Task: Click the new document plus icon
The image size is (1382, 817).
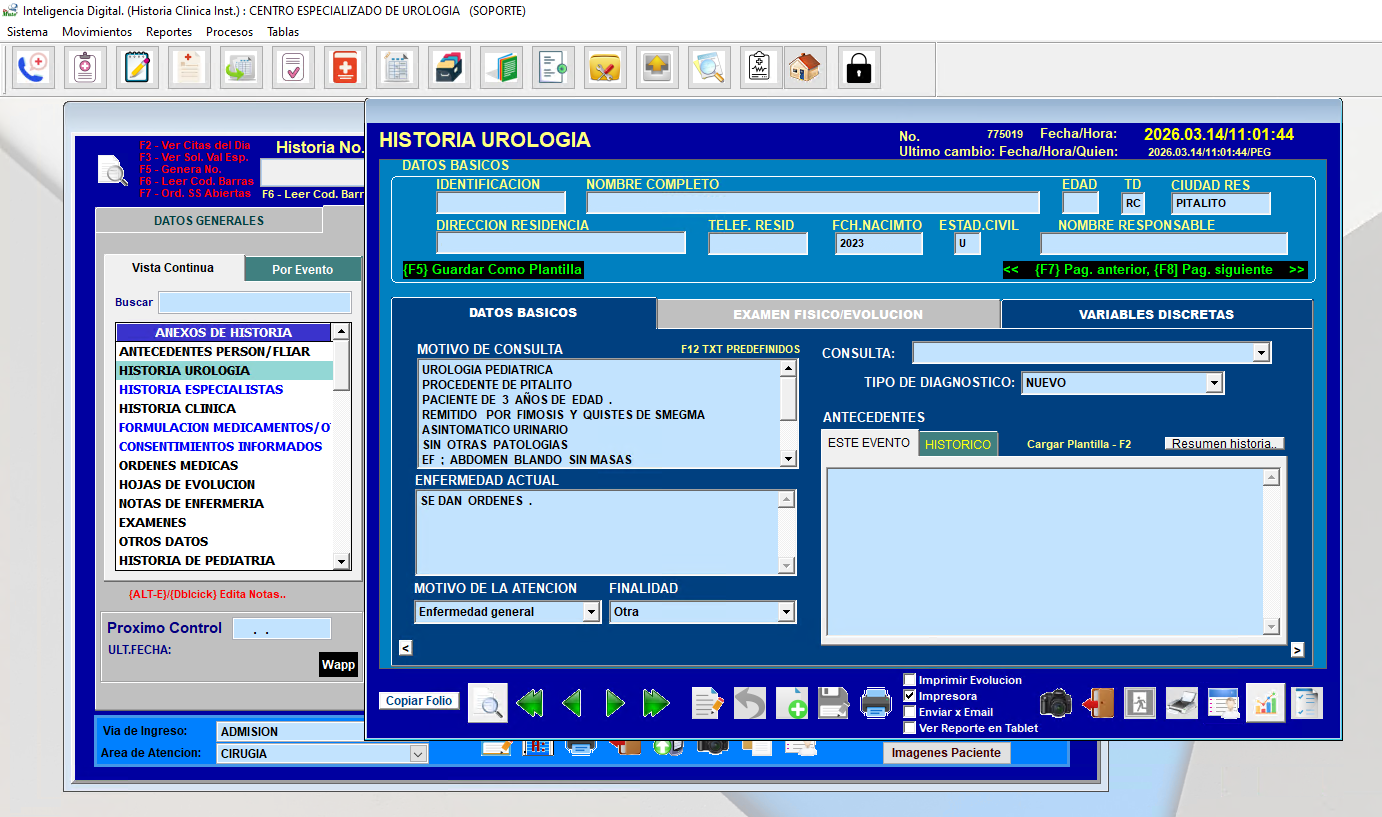Action: (792, 703)
